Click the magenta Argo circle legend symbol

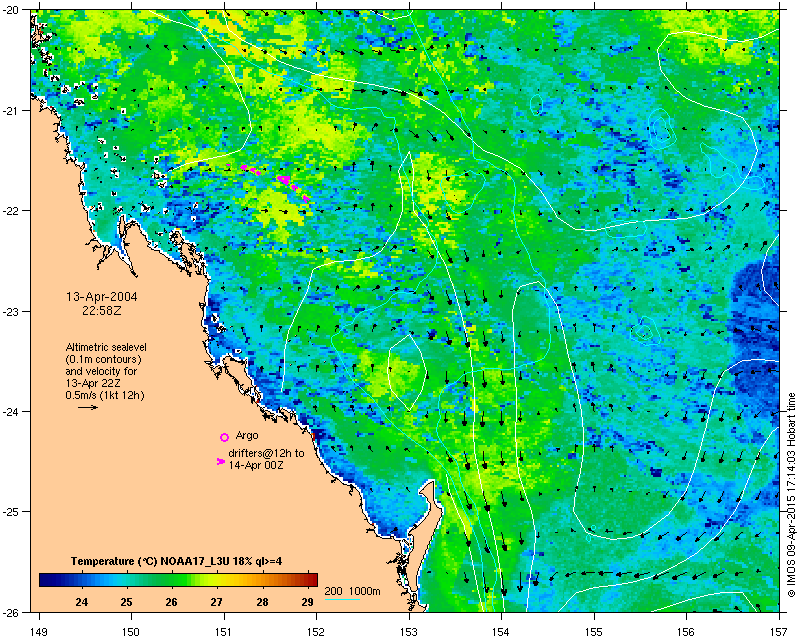click(x=224, y=437)
